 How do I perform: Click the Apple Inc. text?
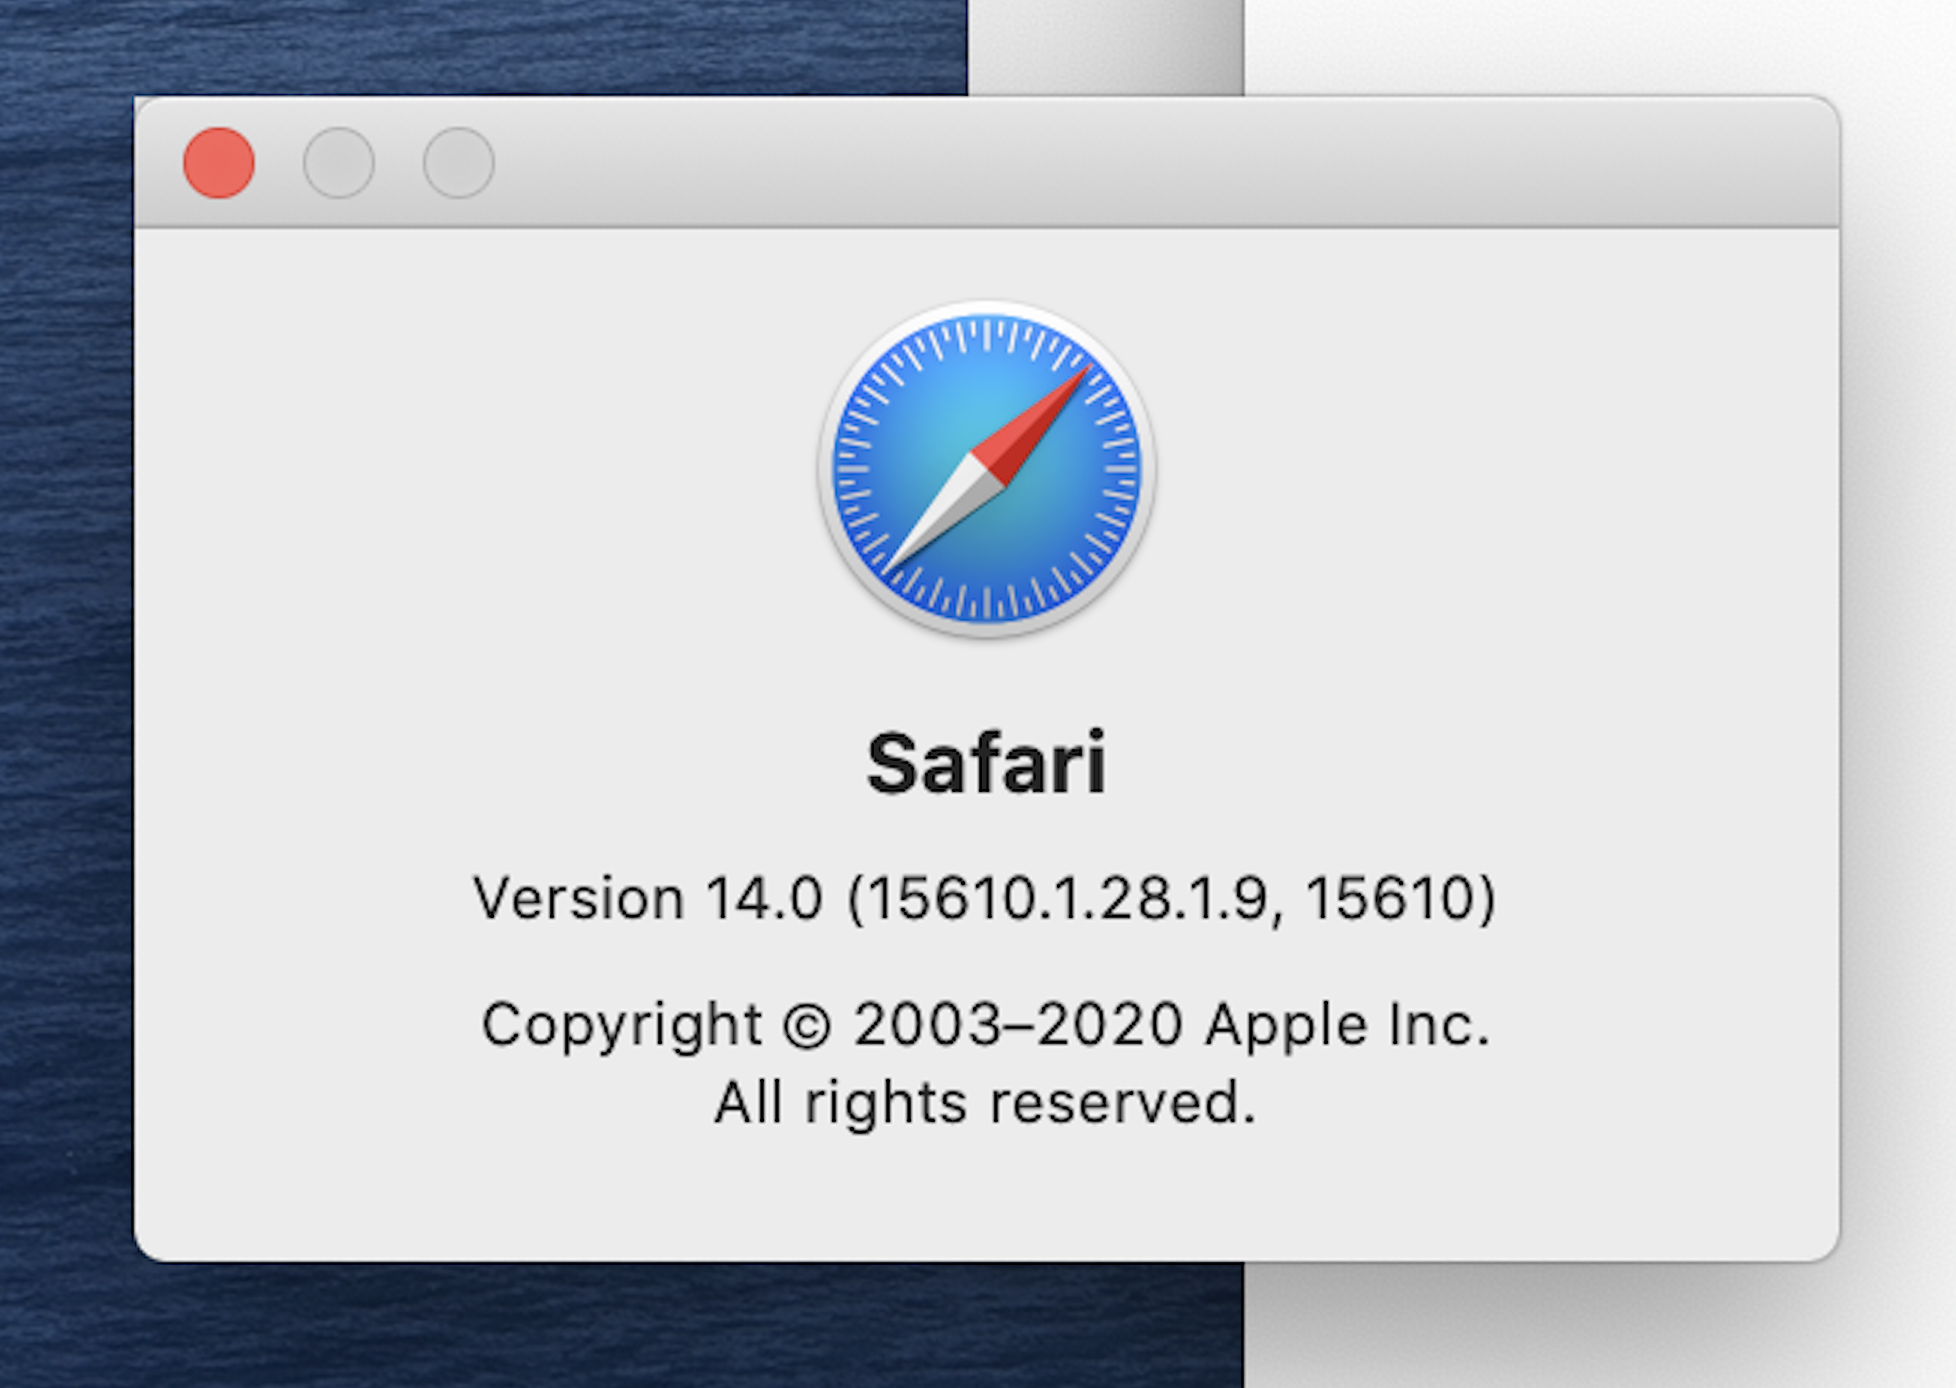[x=1347, y=1024]
